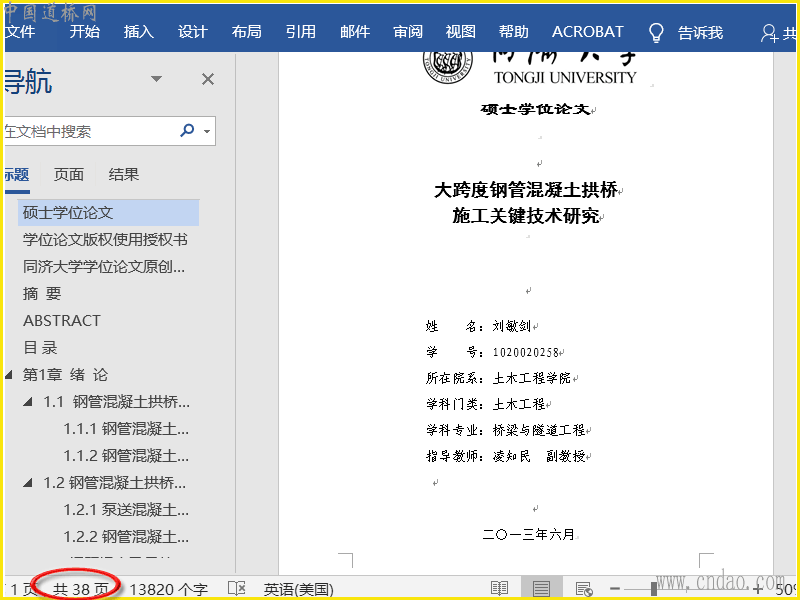Viewport: 800px width, 600px height.
Task: Go to the 摘 要 heading
Action: point(42,294)
